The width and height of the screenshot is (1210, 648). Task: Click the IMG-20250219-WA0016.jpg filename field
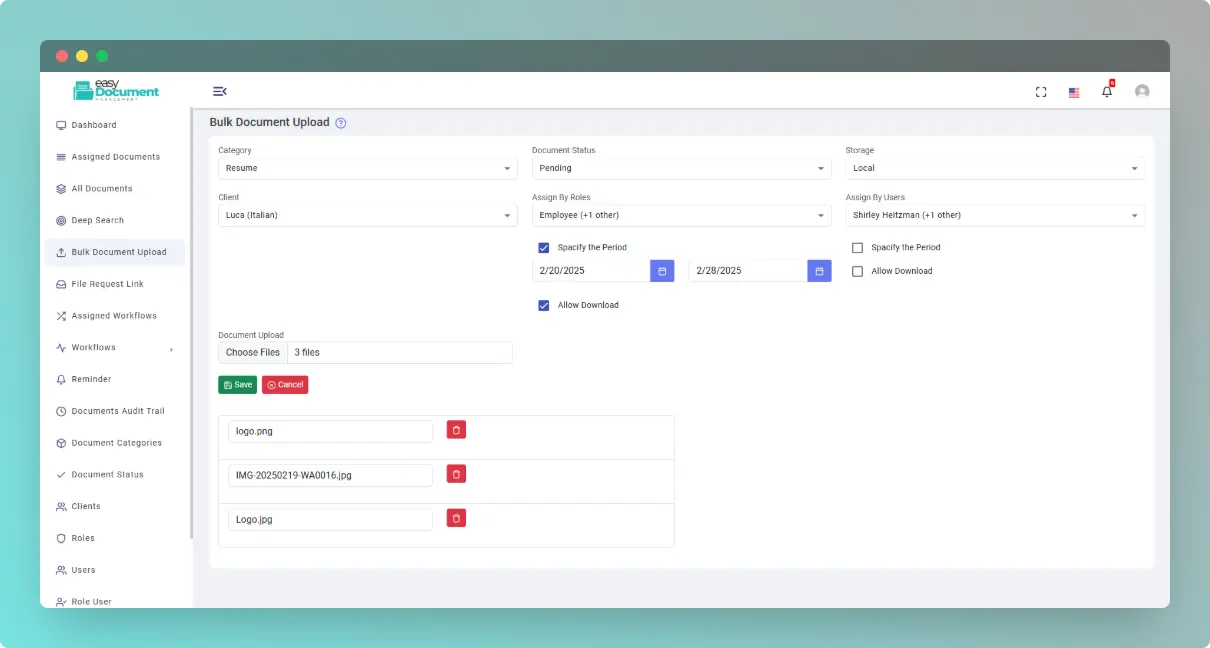tap(330, 475)
